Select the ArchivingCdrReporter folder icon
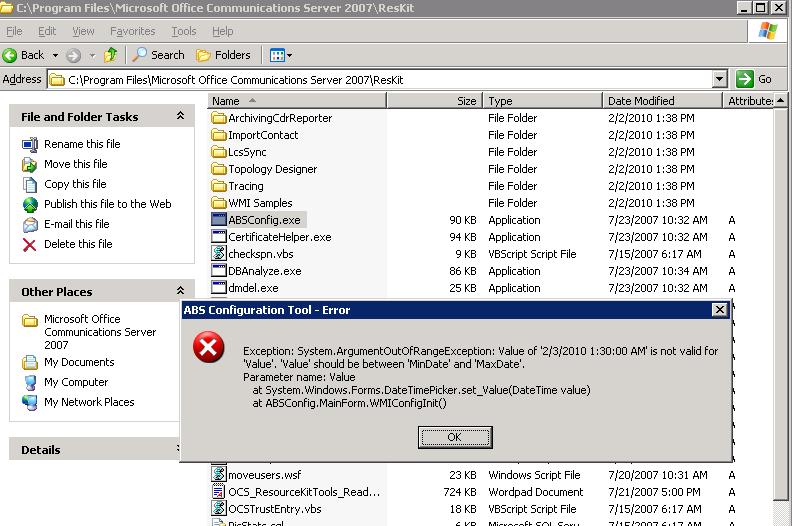This screenshot has height=526, width=792. pos(219,118)
